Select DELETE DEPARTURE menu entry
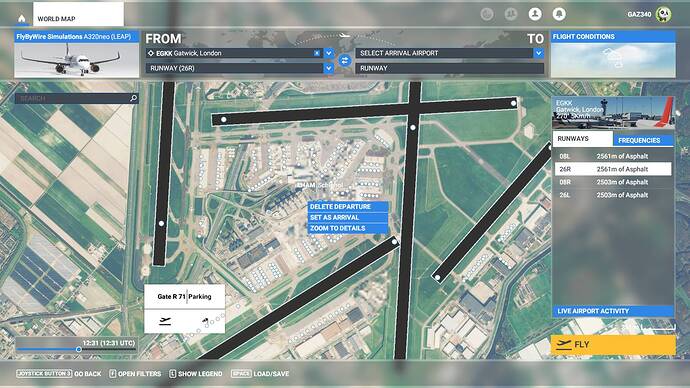Screen dimensions: 690x388 click(348, 206)
